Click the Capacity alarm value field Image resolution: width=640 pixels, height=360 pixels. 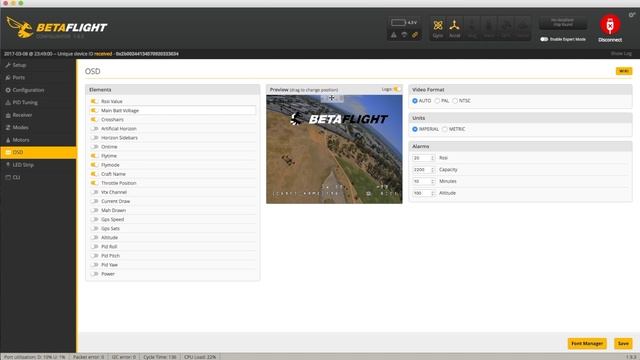click(x=424, y=169)
